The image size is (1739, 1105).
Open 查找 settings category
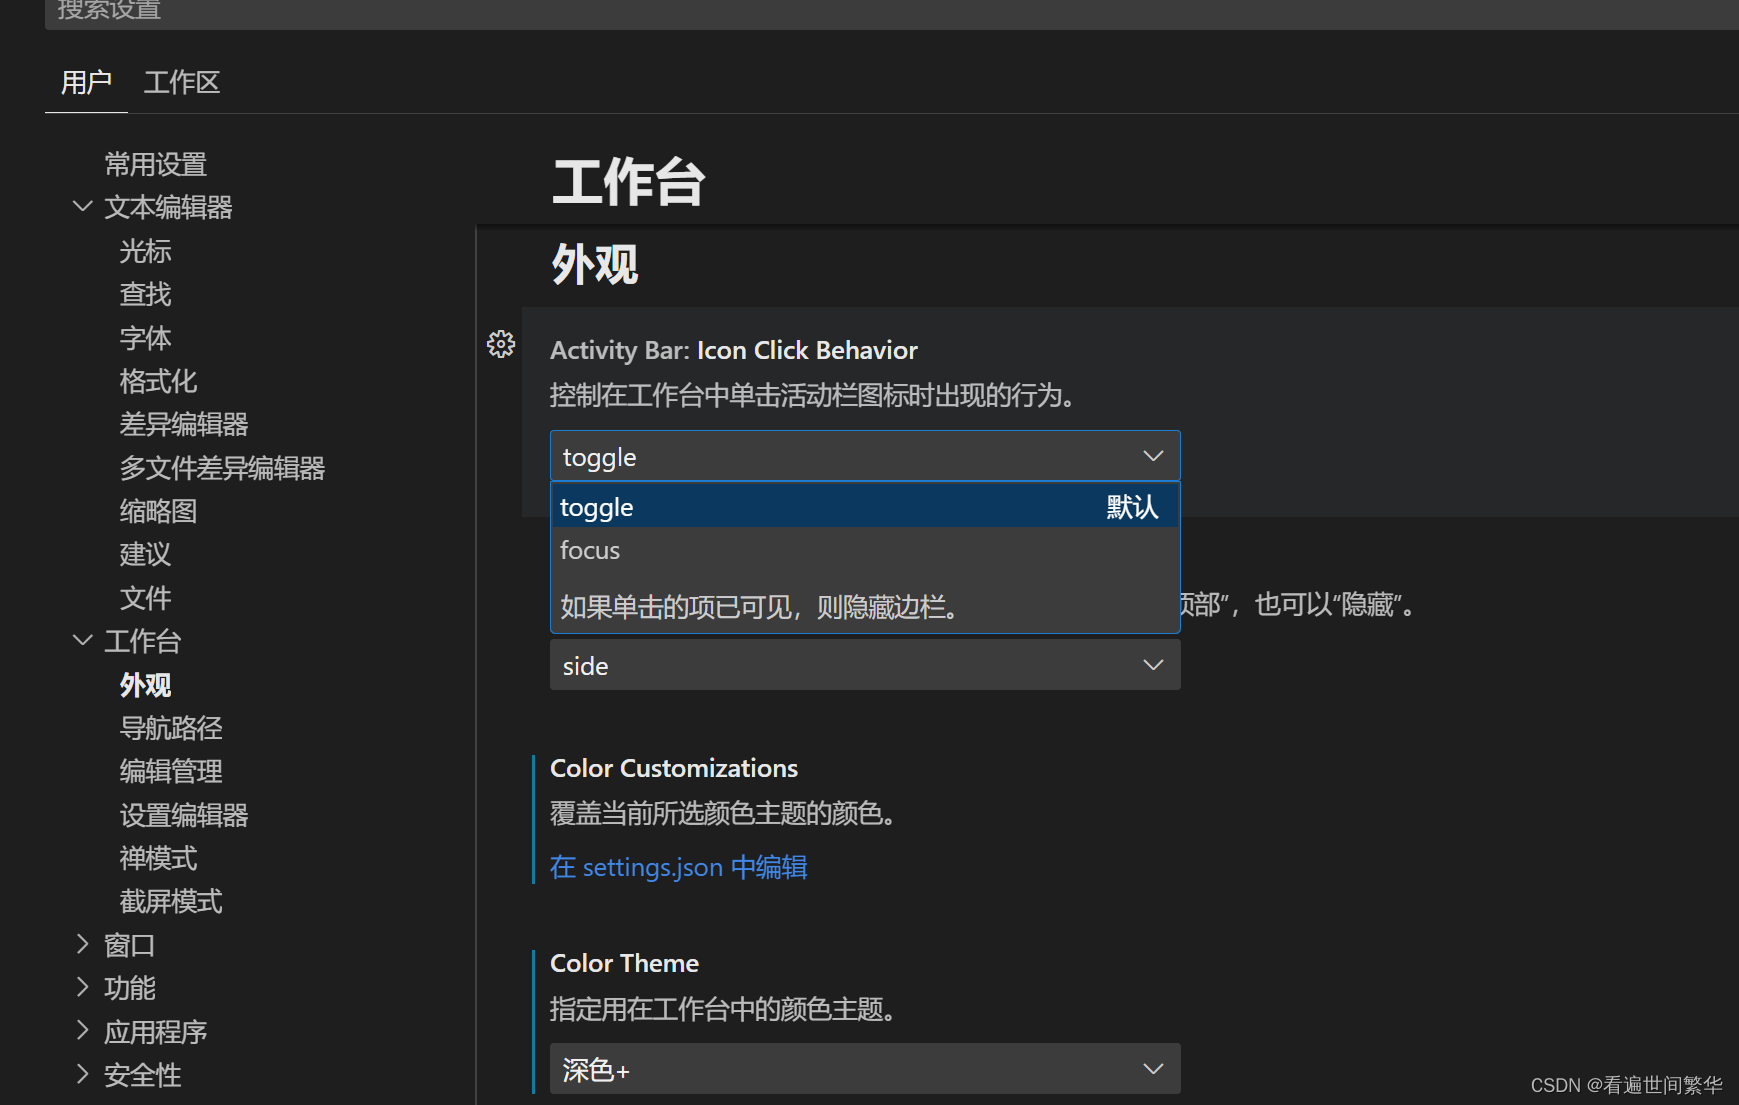(x=146, y=294)
